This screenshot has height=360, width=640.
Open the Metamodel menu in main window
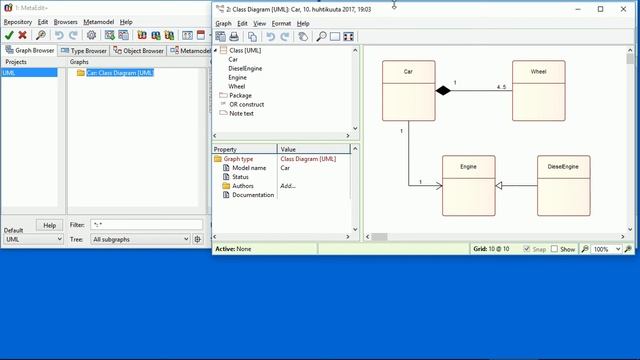98,22
